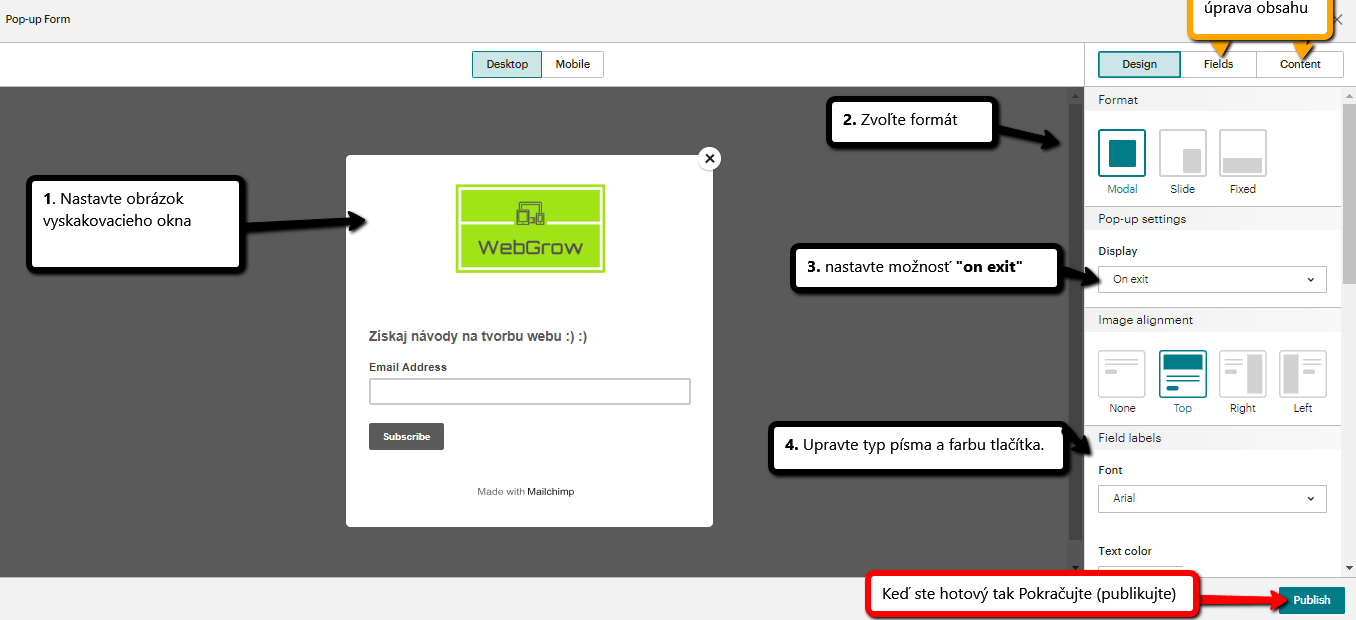Open the Fields tab

coord(1218,64)
